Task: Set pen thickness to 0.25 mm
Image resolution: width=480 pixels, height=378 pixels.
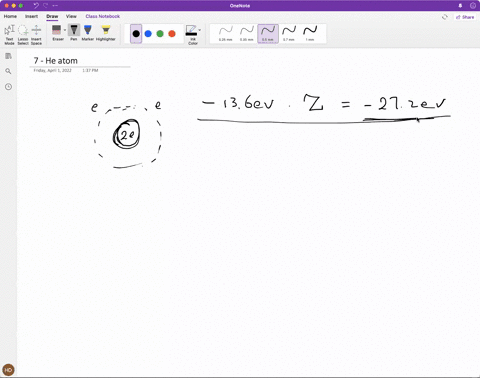Action: [x=226, y=34]
